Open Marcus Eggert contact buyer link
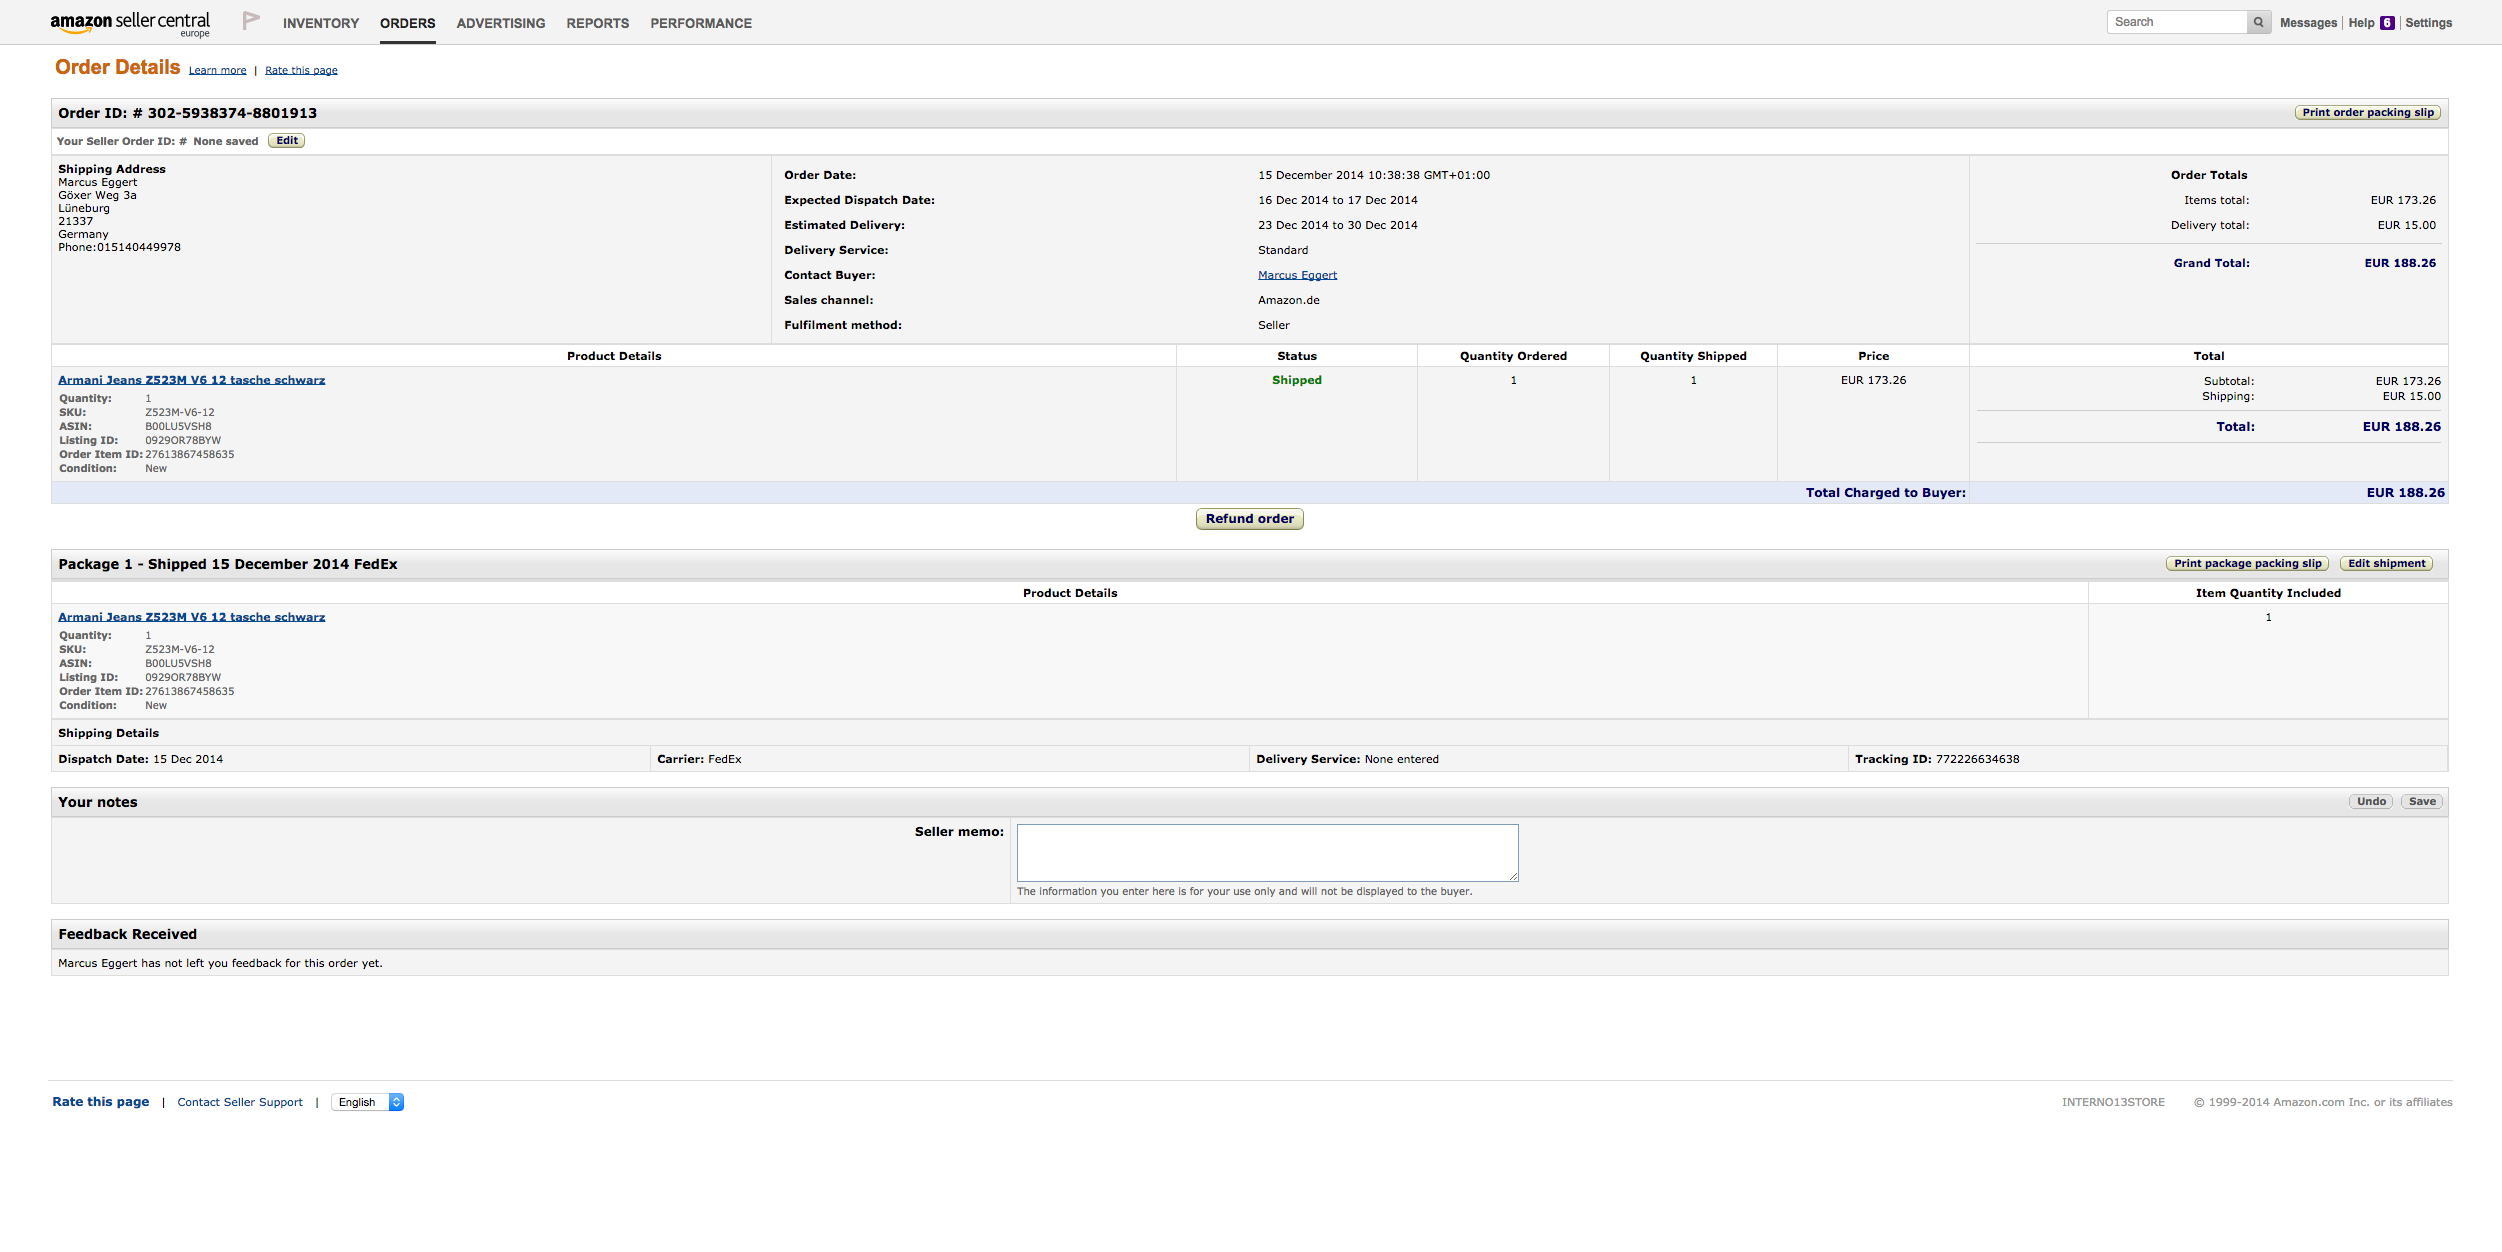The image size is (2502, 1252). [x=1297, y=275]
